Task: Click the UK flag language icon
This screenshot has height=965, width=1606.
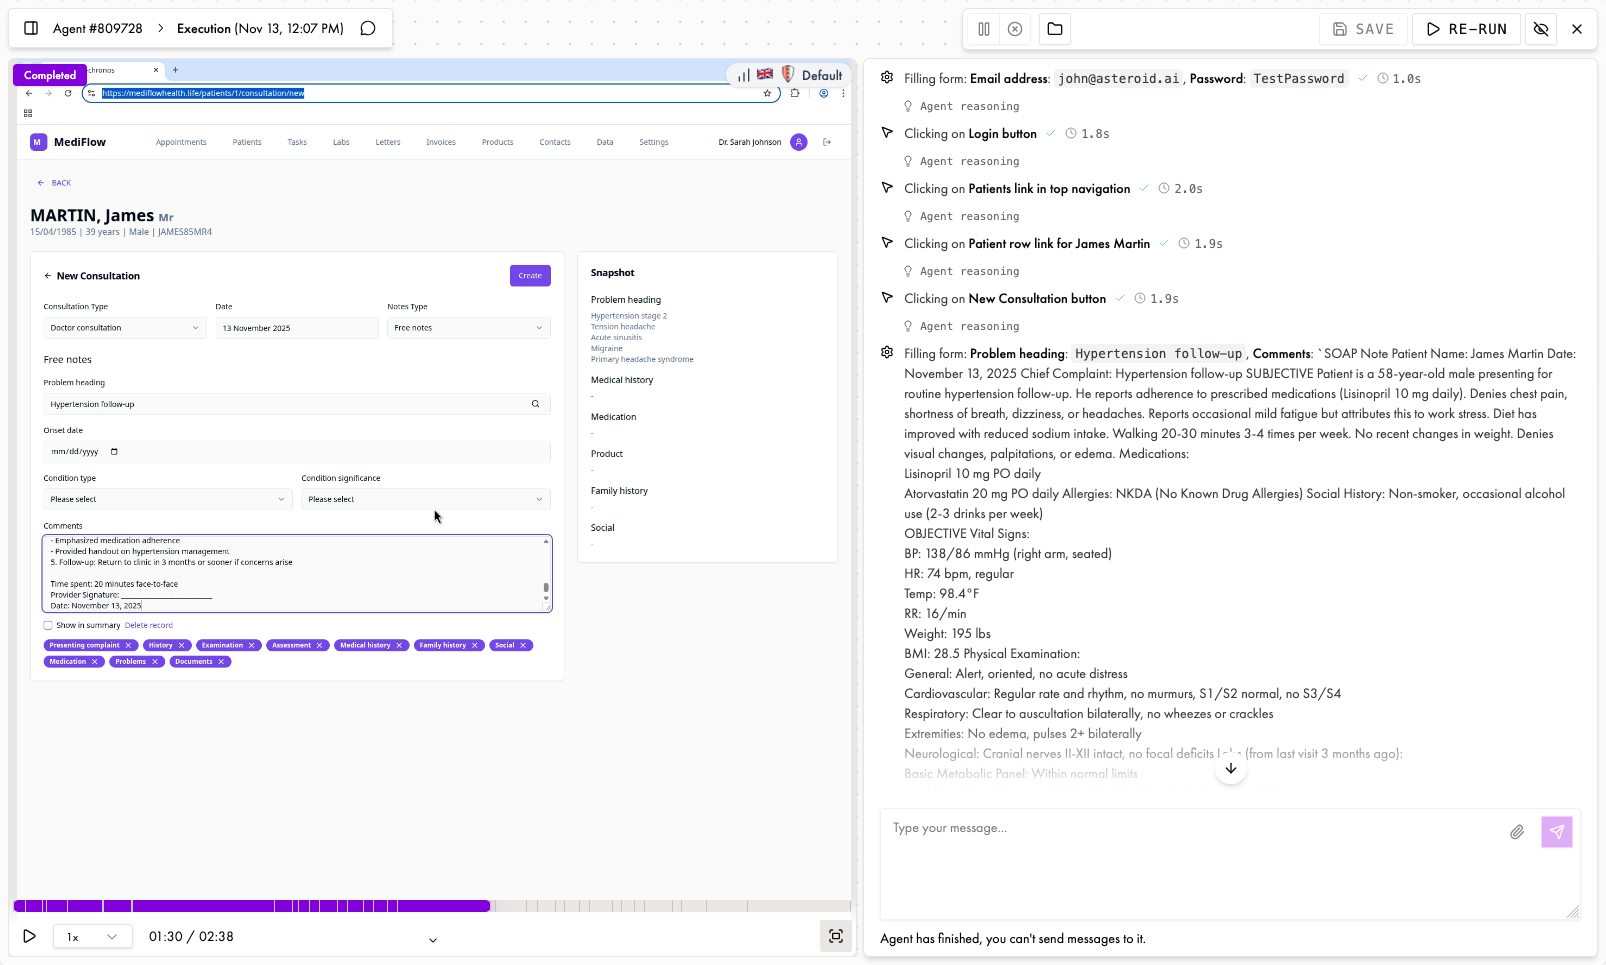Action: click(x=765, y=74)
